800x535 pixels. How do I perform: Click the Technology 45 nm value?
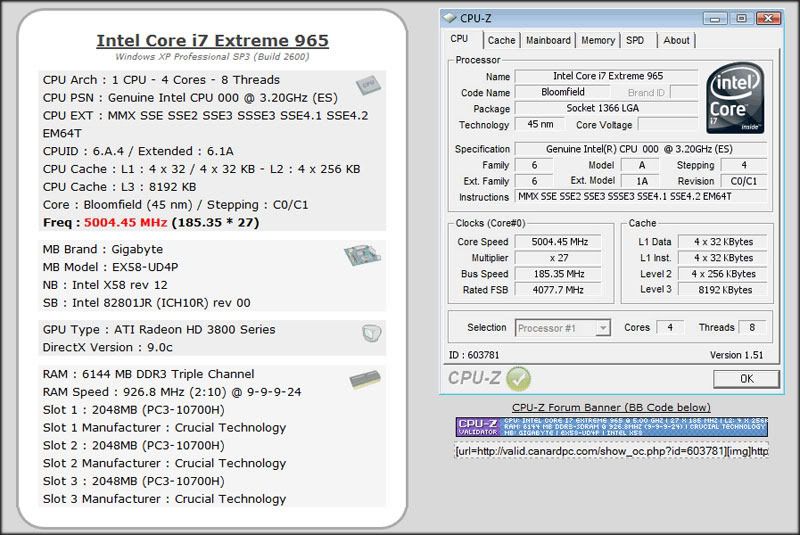click(x=540, y=124)
